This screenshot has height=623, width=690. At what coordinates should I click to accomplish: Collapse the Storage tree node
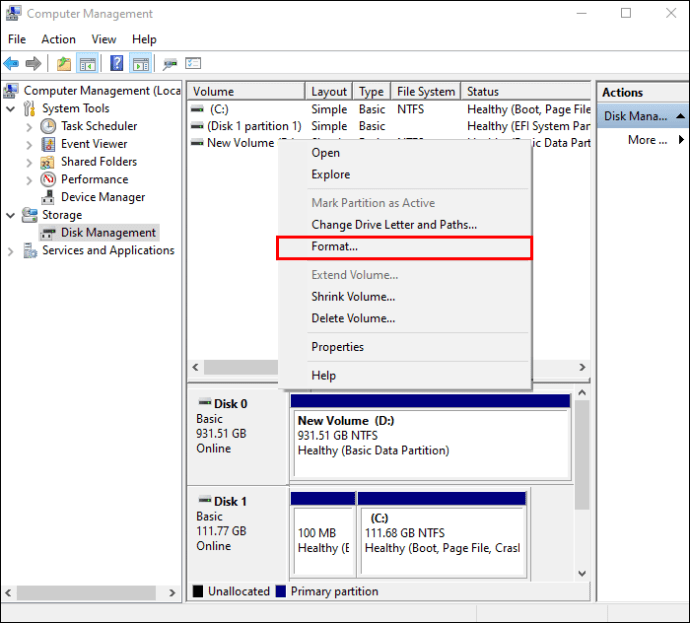point(11,215)
